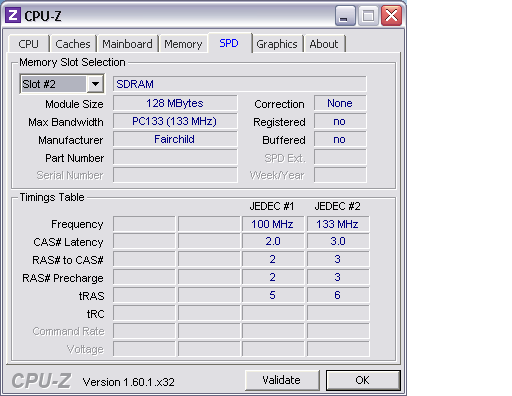The width and height of the screenshot is (512, 396).
Task: Click the CAS# Latency row label
Action: coord(68,242)
